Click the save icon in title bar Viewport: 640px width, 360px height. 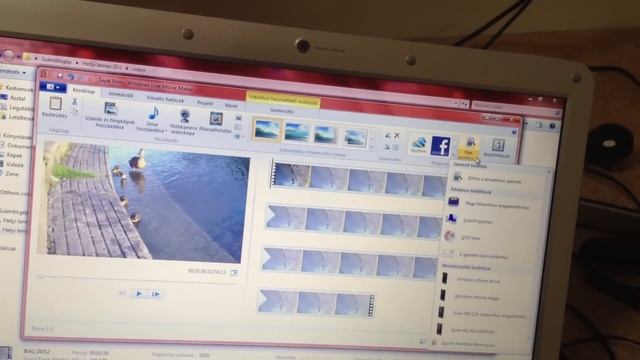[x=60, y=76]
